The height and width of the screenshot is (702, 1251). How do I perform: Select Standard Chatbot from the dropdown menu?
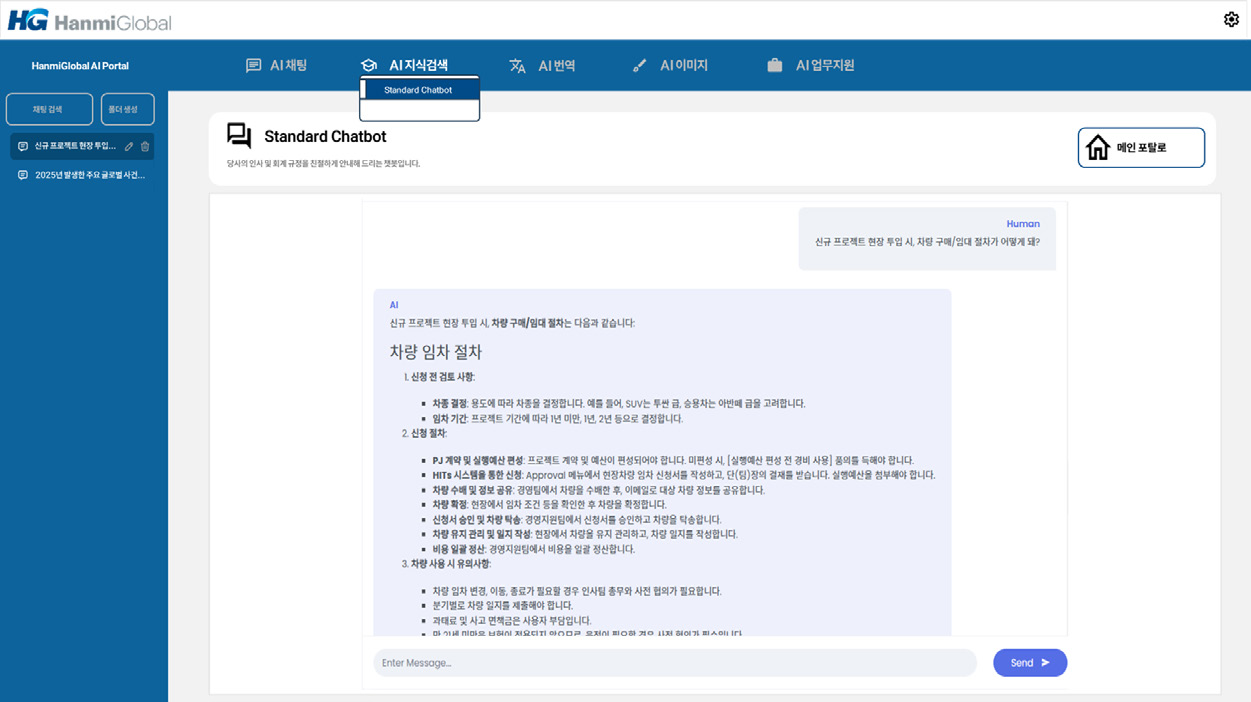click(x=418, y=90)
